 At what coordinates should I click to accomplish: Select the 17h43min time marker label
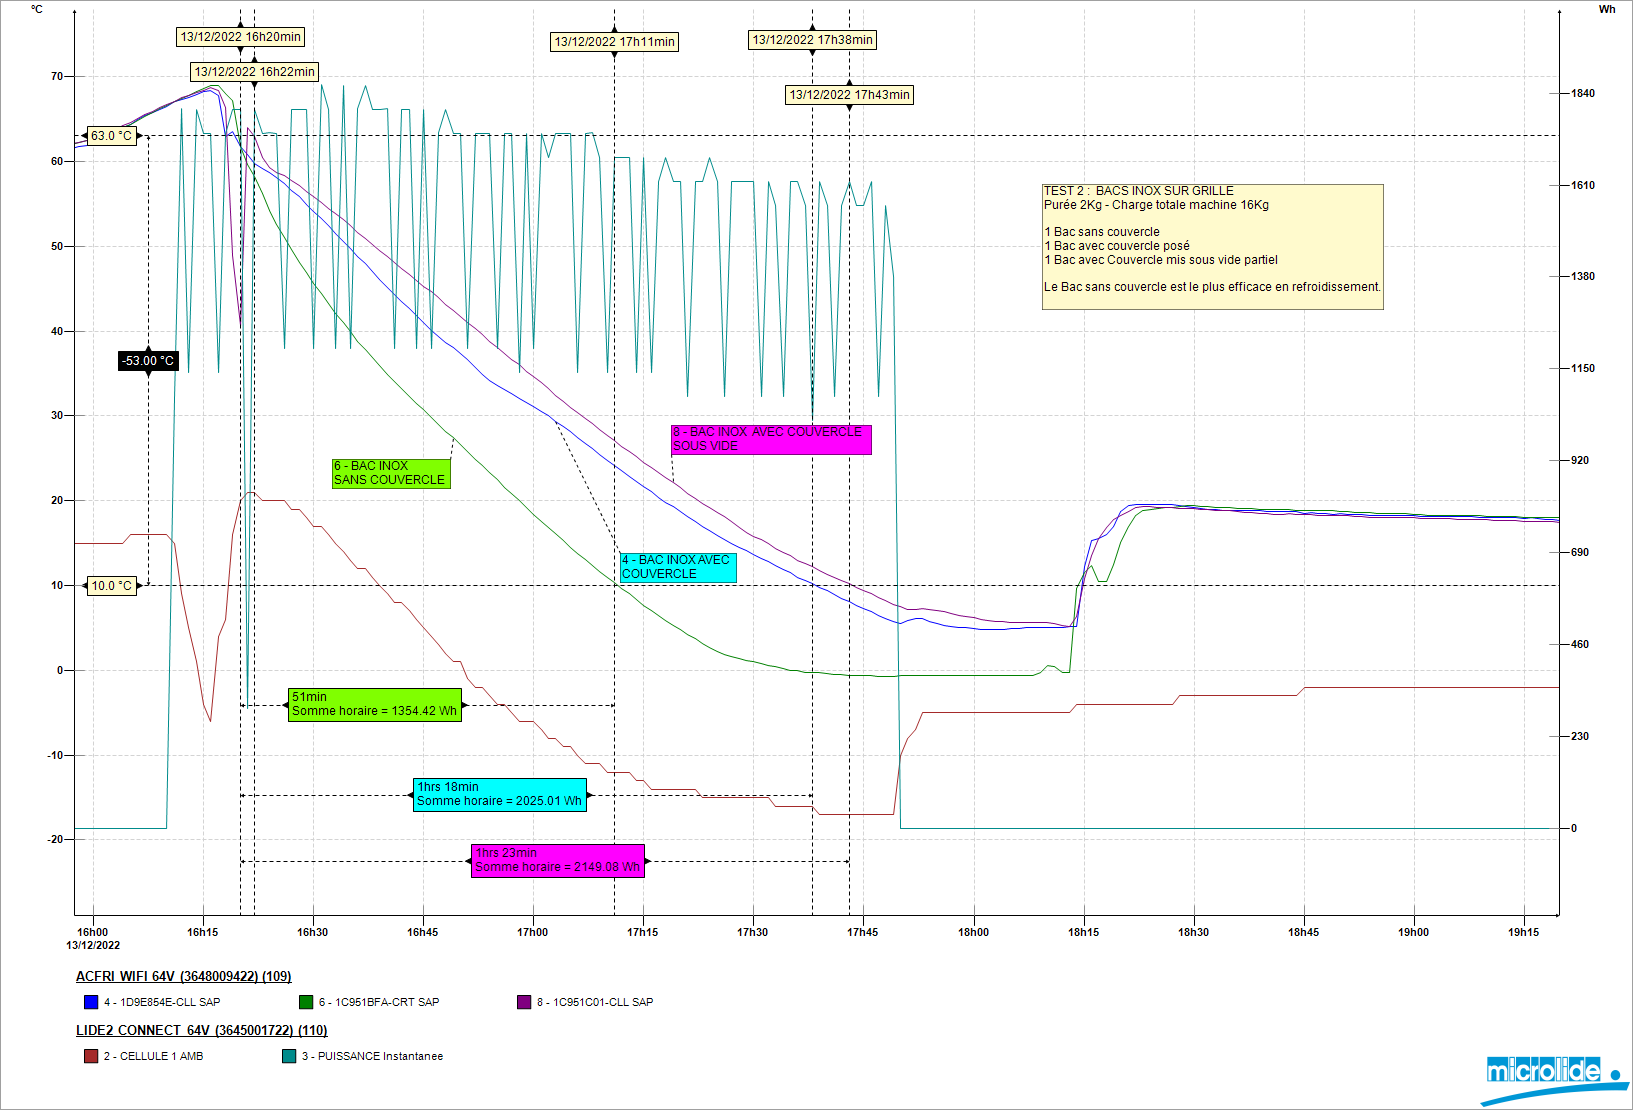click(849, 95)
